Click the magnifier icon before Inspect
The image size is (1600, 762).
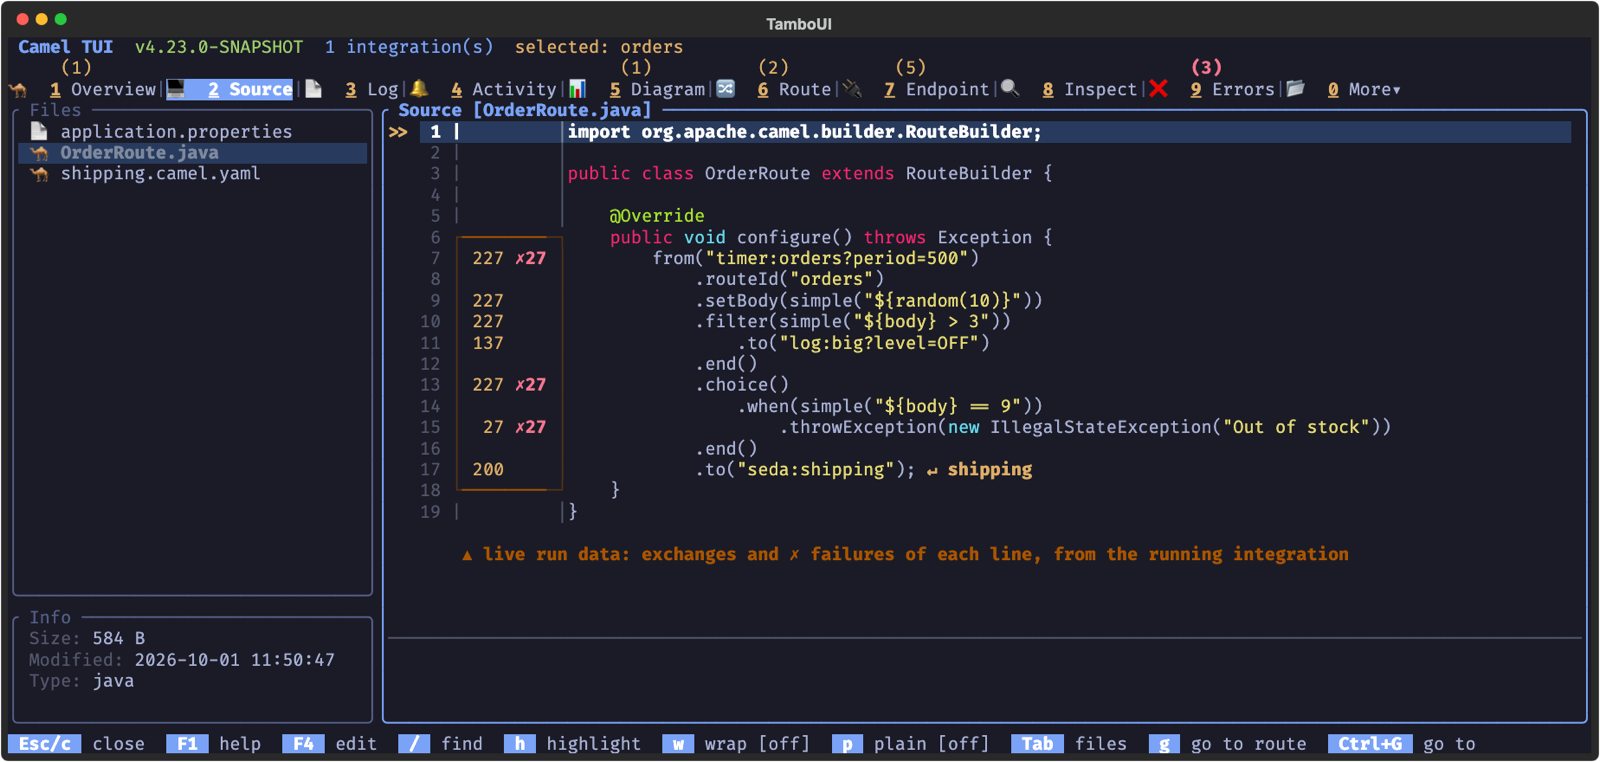1010,89
